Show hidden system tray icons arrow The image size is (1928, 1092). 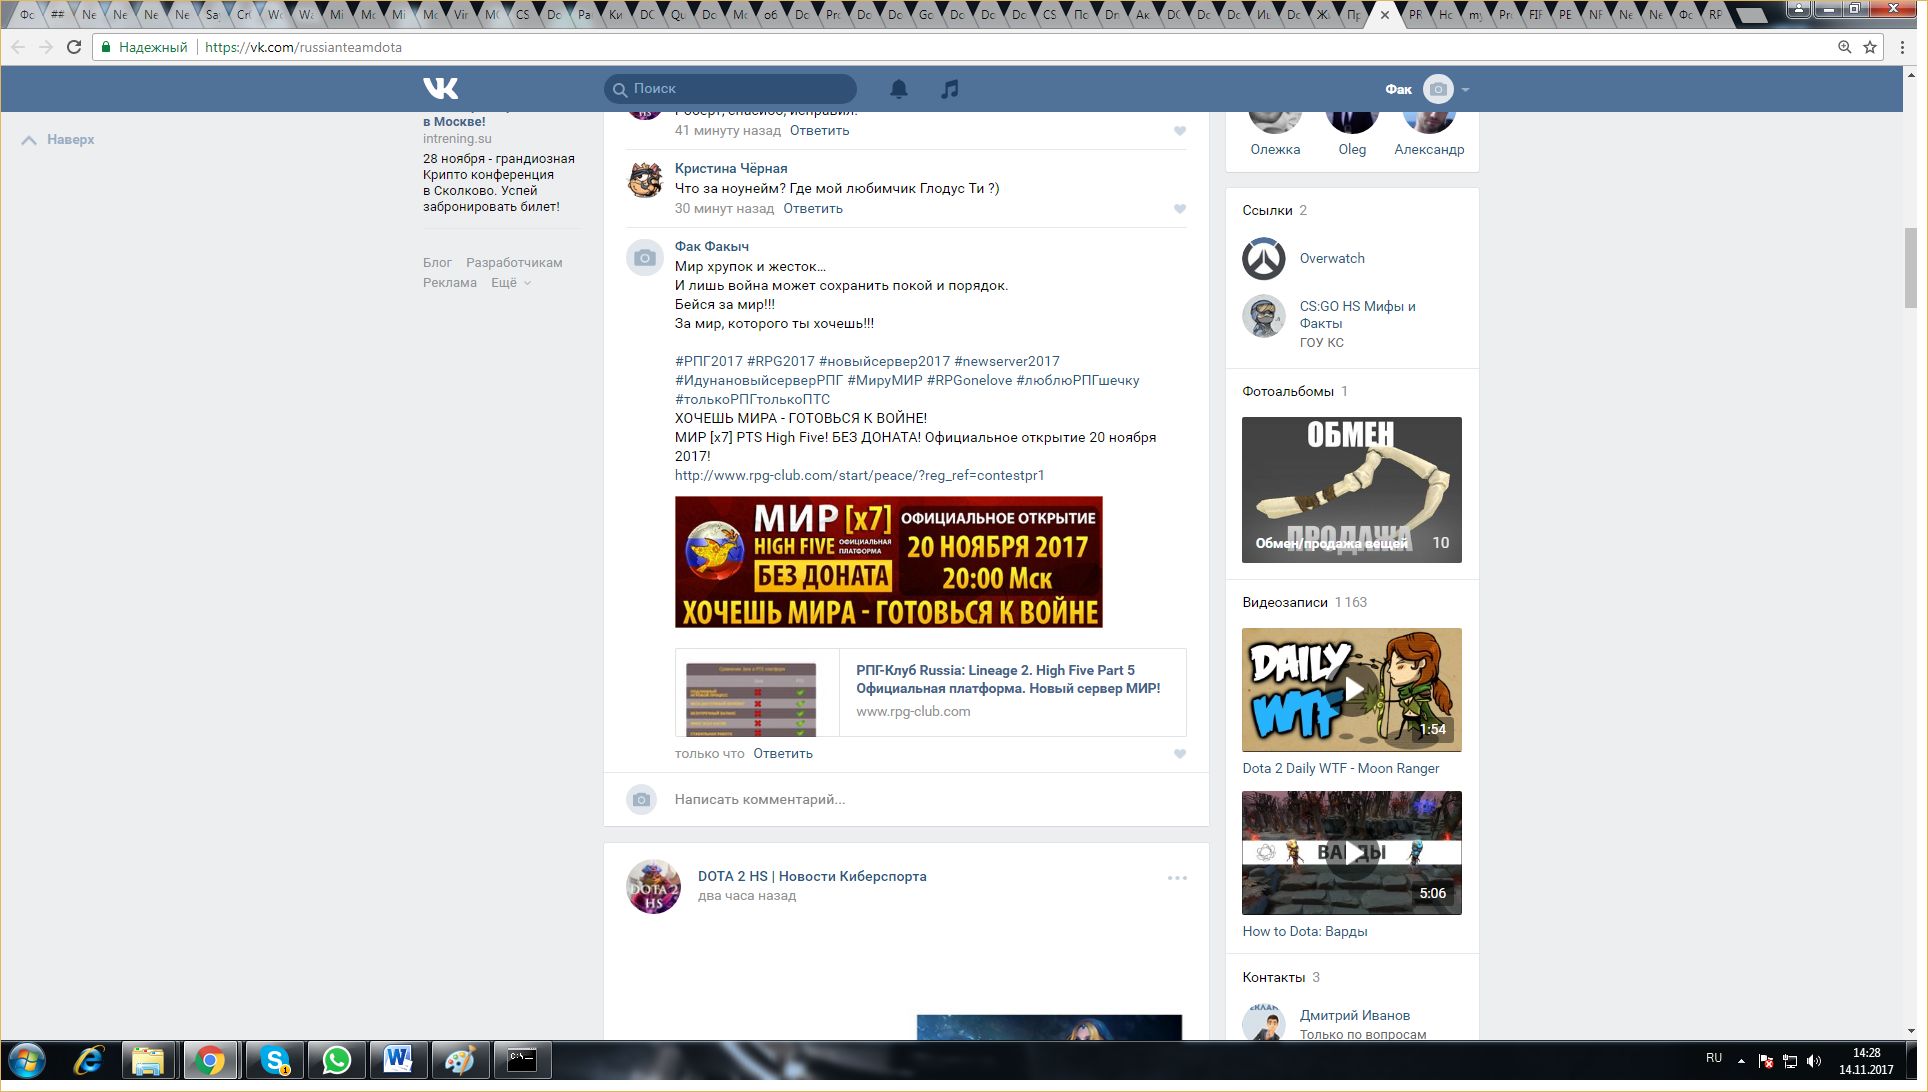tap(1741, 1061)
